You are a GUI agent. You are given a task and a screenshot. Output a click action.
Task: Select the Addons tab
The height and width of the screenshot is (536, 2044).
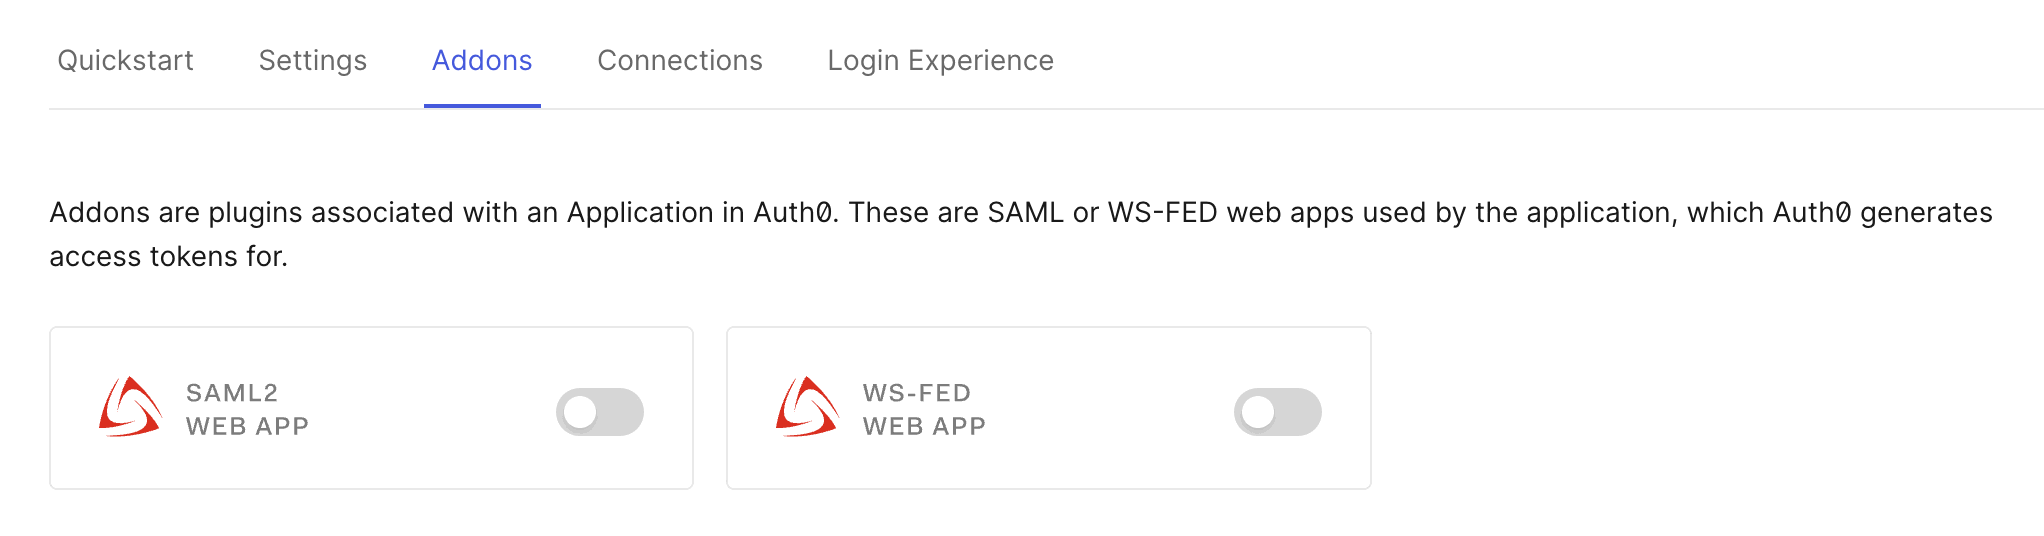coord(482,61)
